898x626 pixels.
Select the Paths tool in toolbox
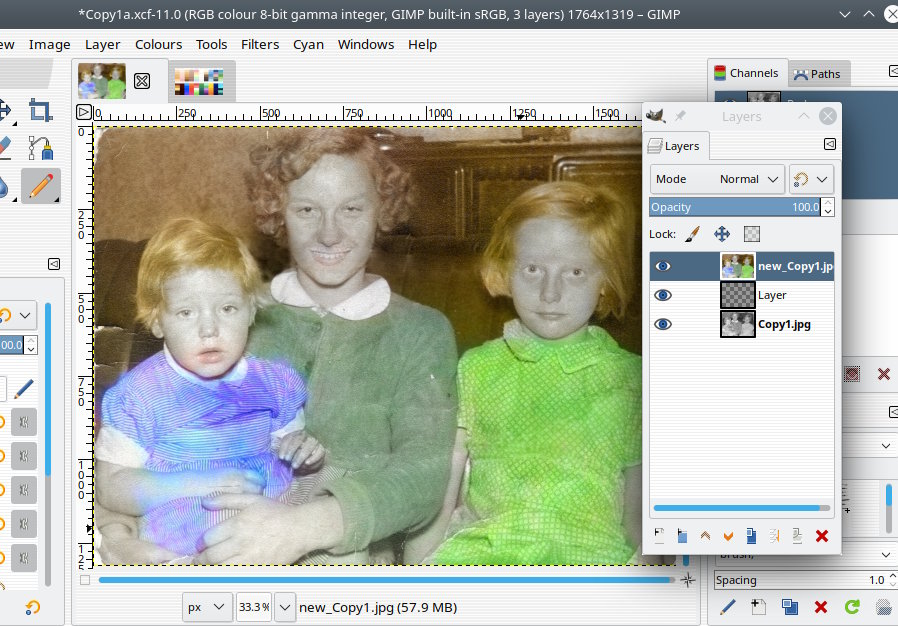[40, 148]
